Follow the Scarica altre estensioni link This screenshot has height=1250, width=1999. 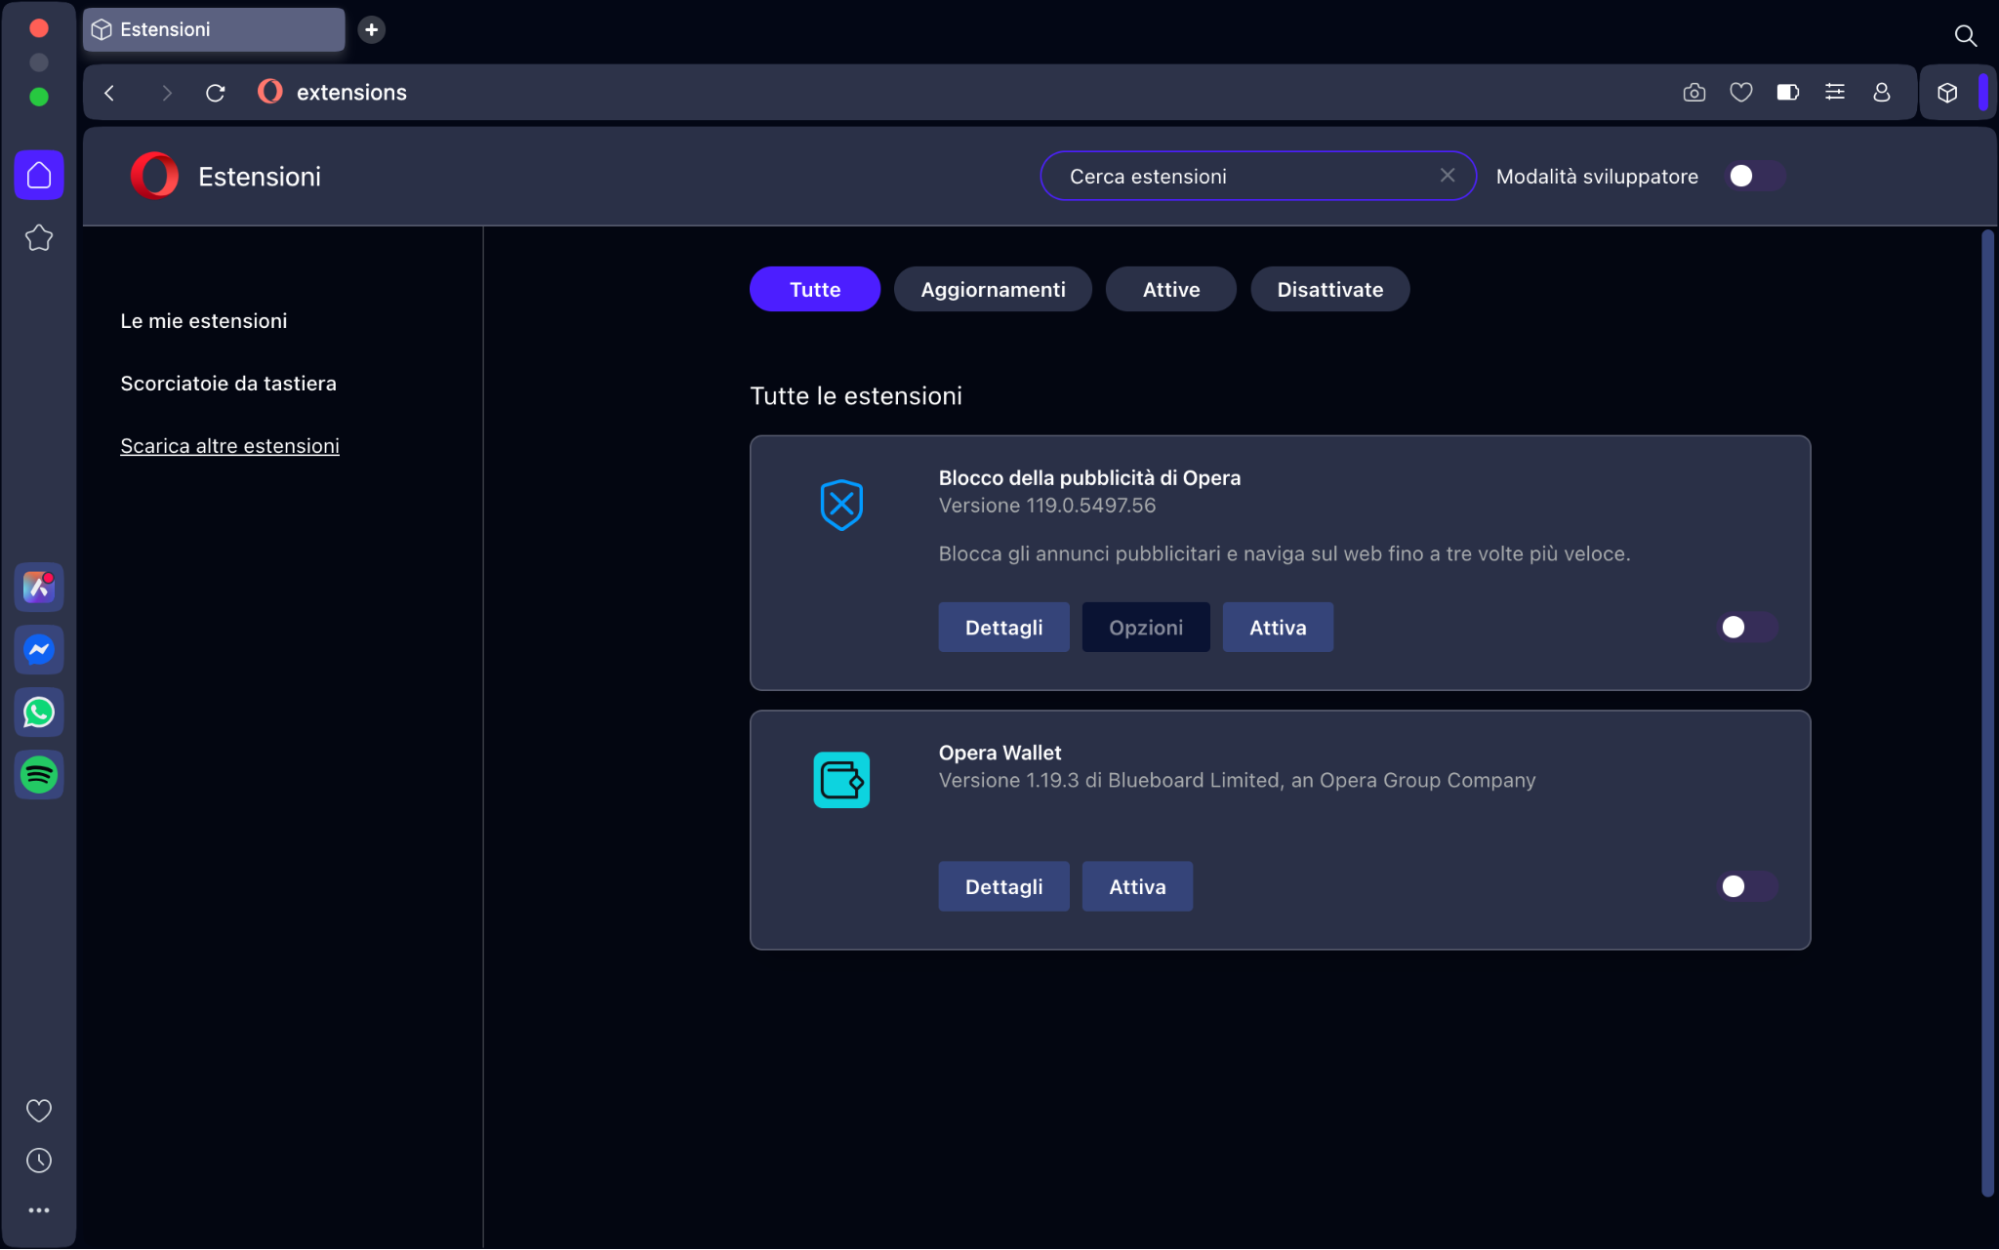coord(230,446)
